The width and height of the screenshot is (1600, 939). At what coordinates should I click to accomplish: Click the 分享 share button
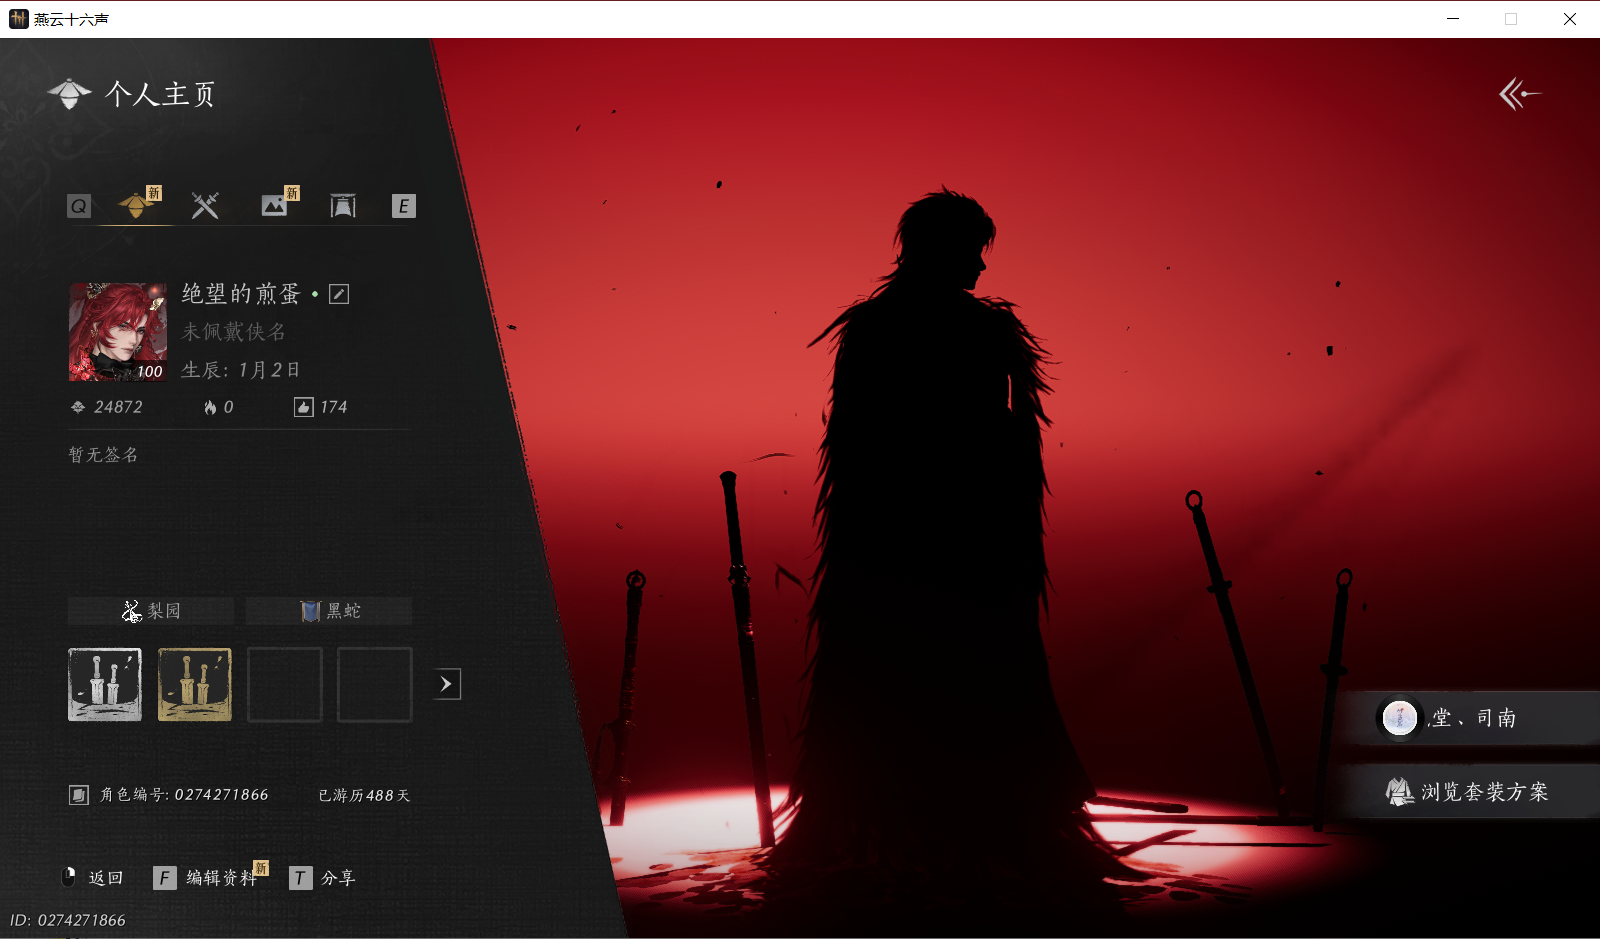323,878
